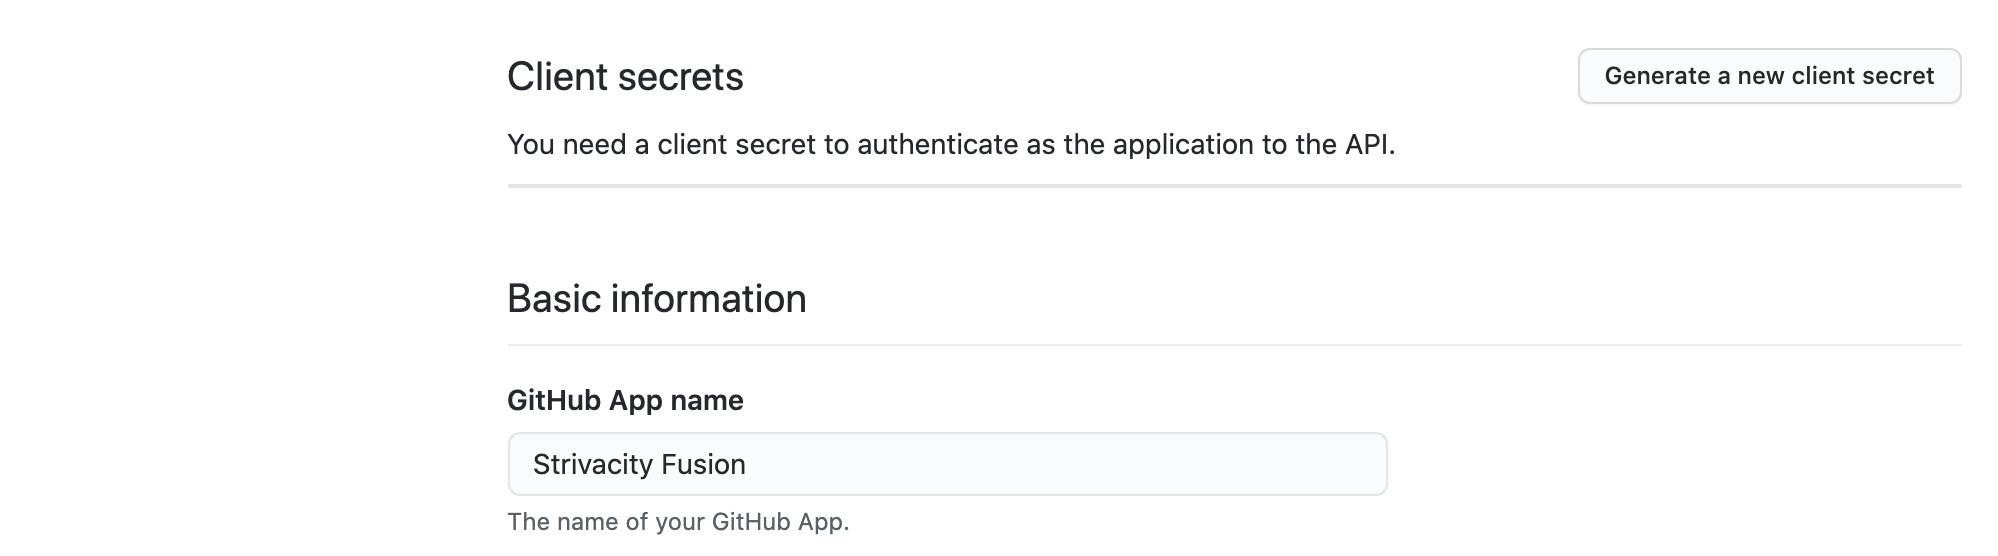Click the "The name of your GitHub App." hint

pyautogui.click(x=678, y=522)
